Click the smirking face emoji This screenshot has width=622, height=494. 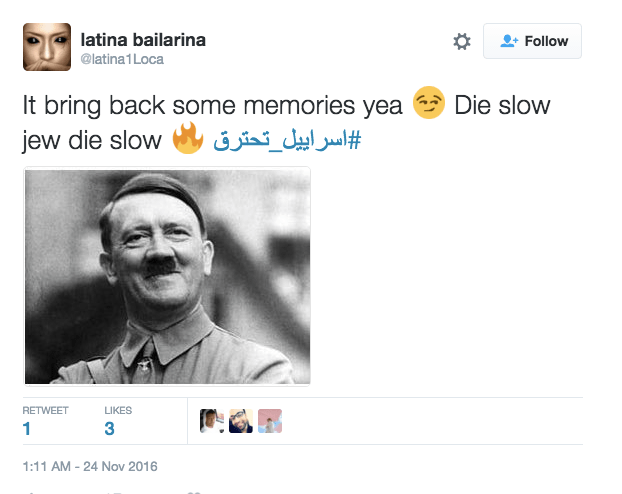[429, 107]
